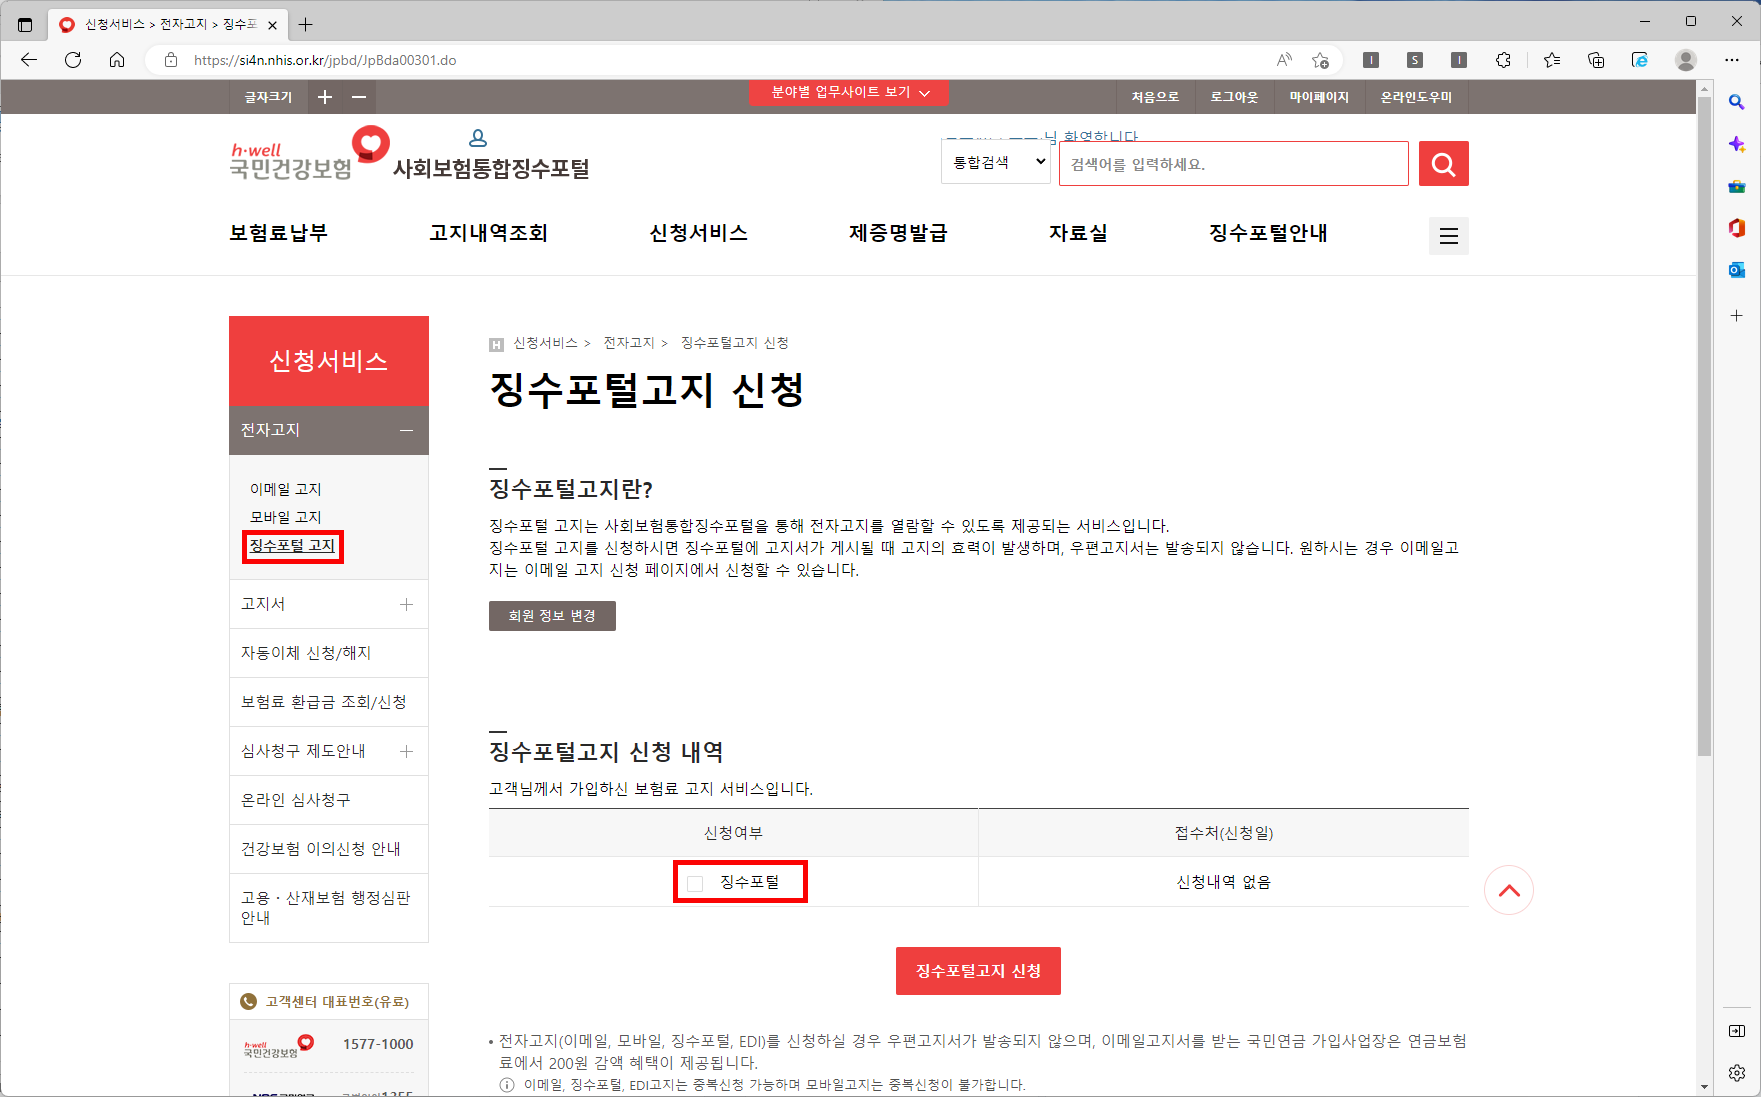Open 보험료 환급금 조회/신청 sidebar item
The image size is (1761, 1097).
click(x=329, y=702)
